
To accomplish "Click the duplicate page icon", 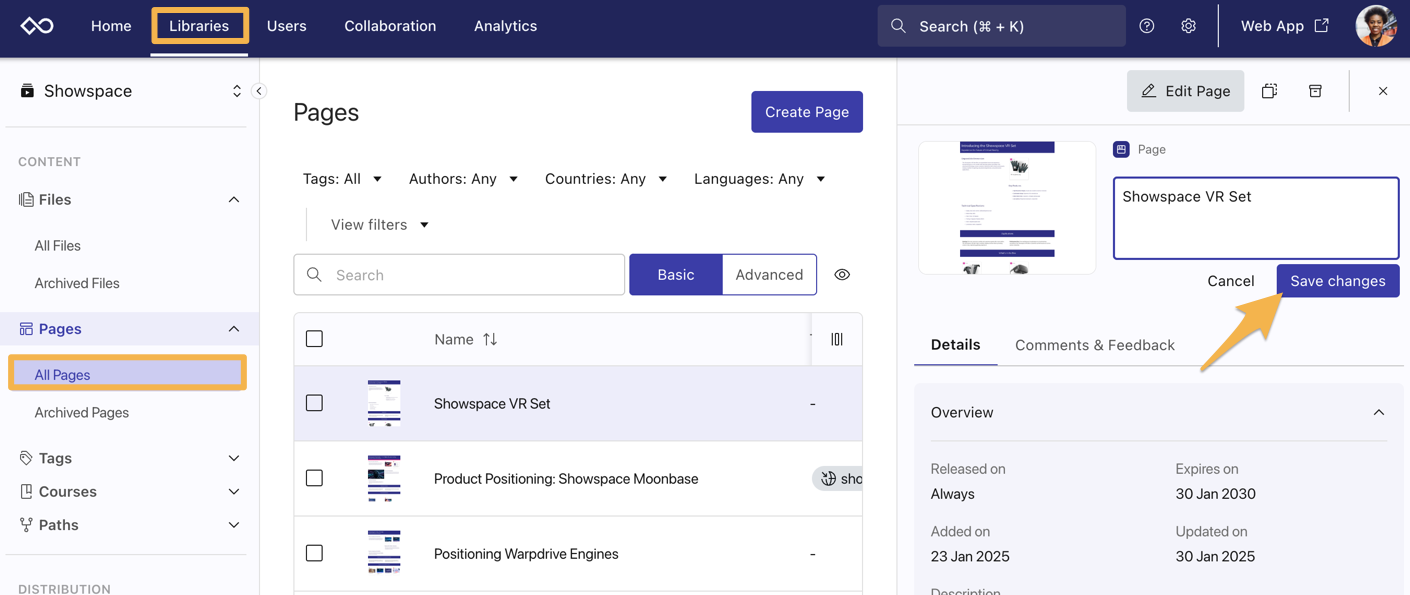I will (x=1269, y=91).
